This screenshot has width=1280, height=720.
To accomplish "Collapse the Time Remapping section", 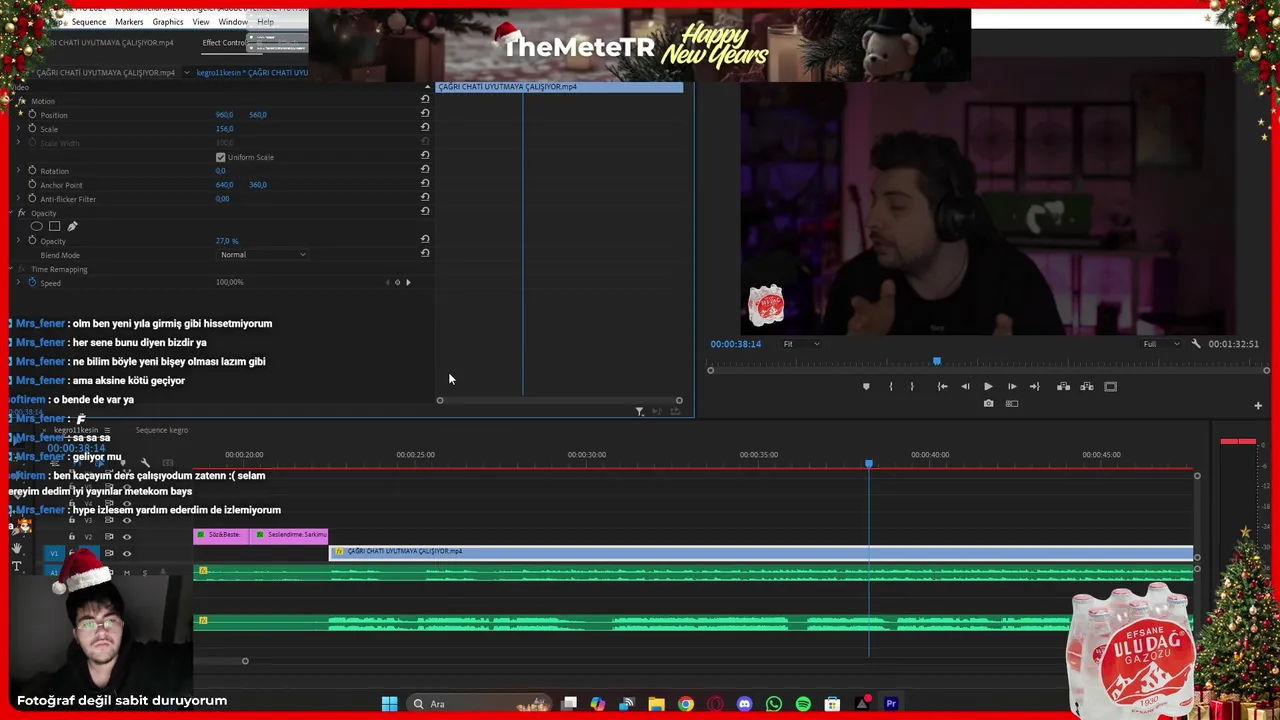I will coord(11,269).
